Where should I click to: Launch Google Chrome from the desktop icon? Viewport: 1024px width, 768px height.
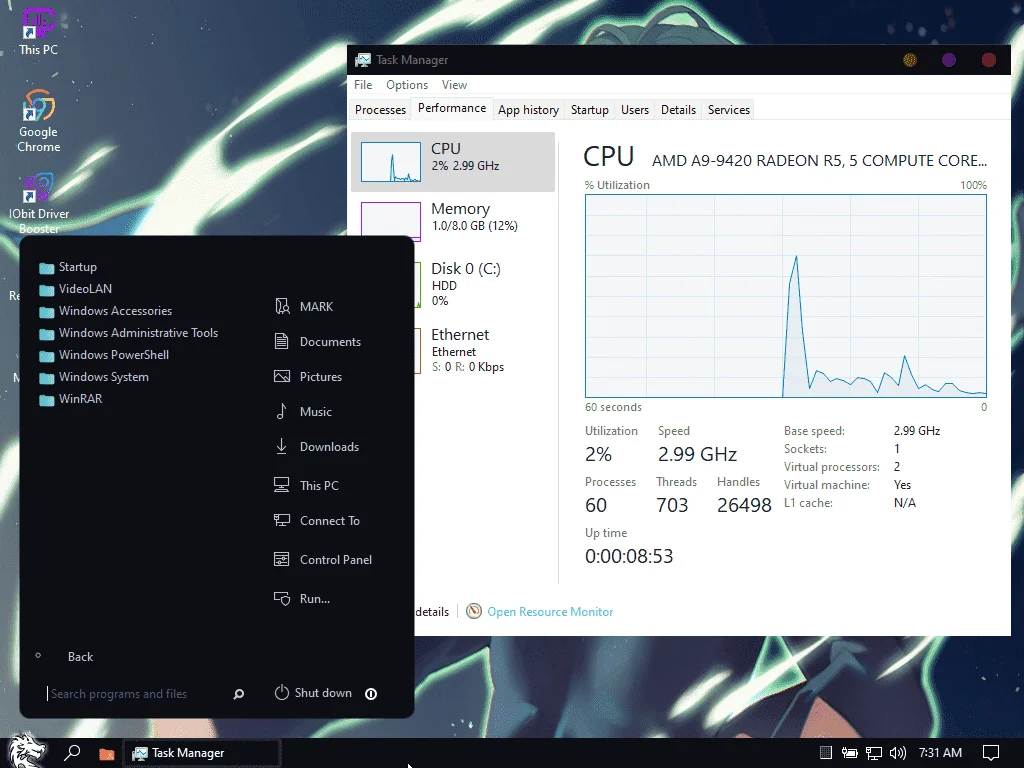point(38,121)
